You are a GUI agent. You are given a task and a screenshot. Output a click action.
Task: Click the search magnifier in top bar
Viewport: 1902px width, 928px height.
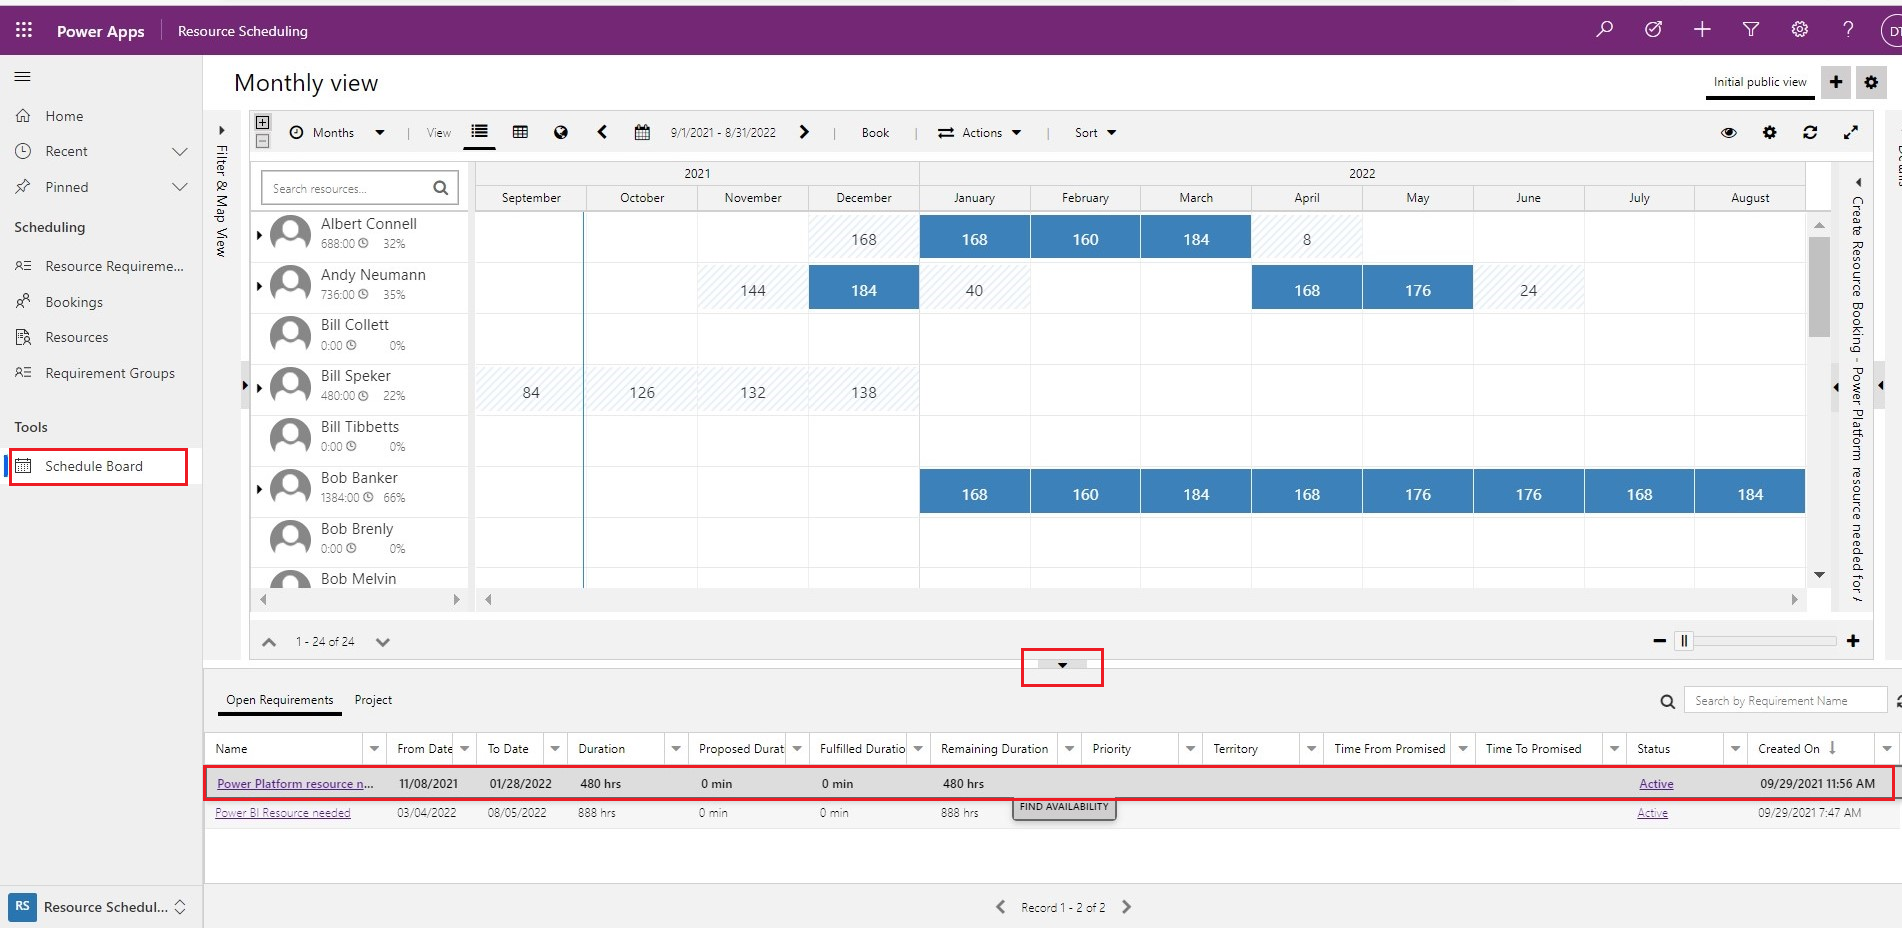(1605, 30)
